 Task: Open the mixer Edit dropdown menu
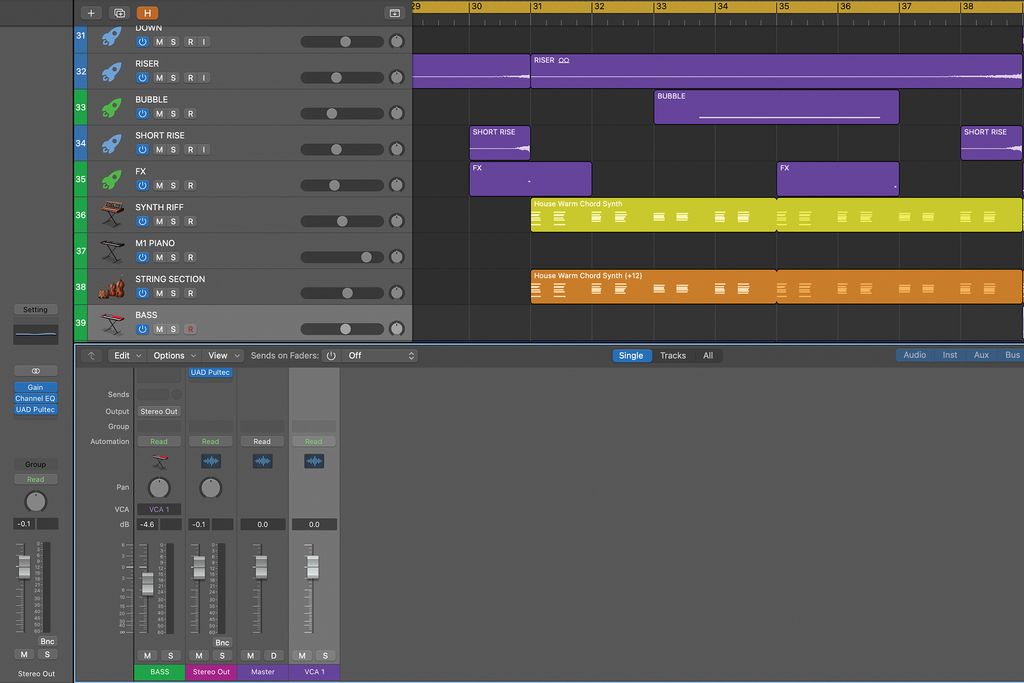pyautogui.click(x=127, y=356)
